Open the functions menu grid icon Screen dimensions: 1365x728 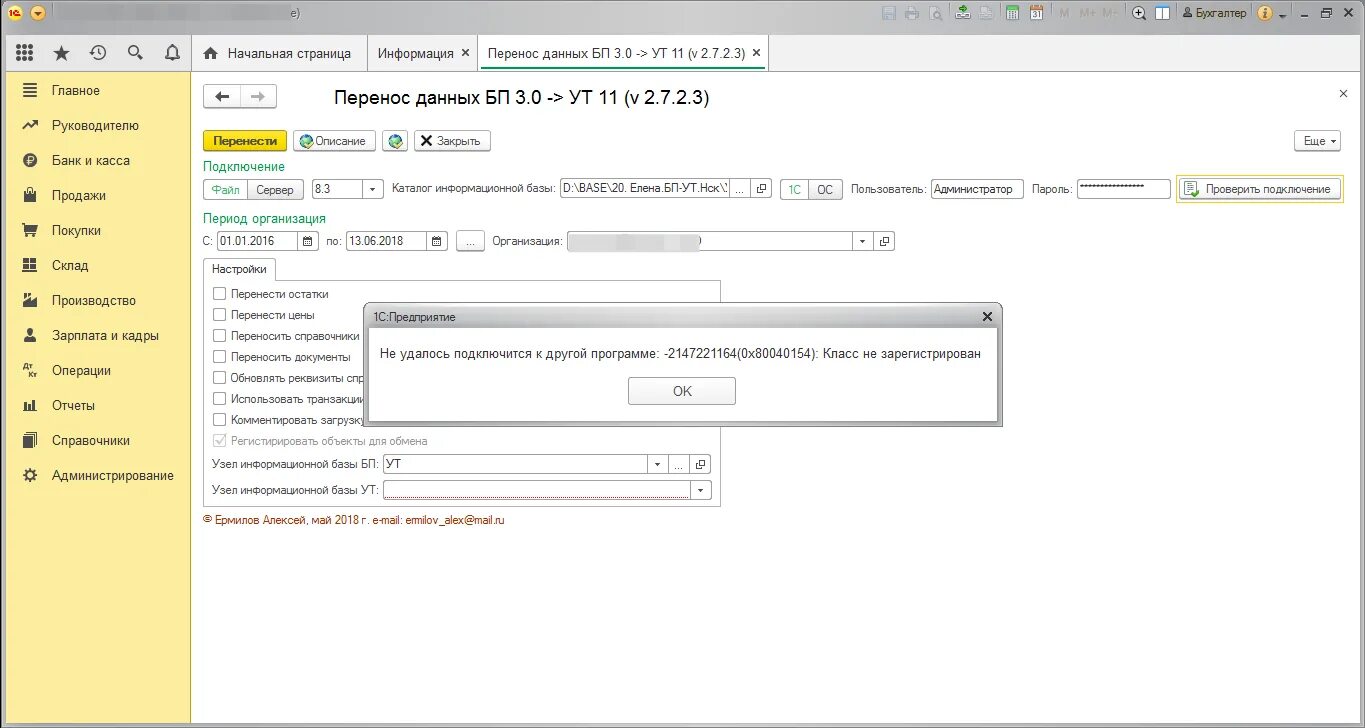point(25,53)
